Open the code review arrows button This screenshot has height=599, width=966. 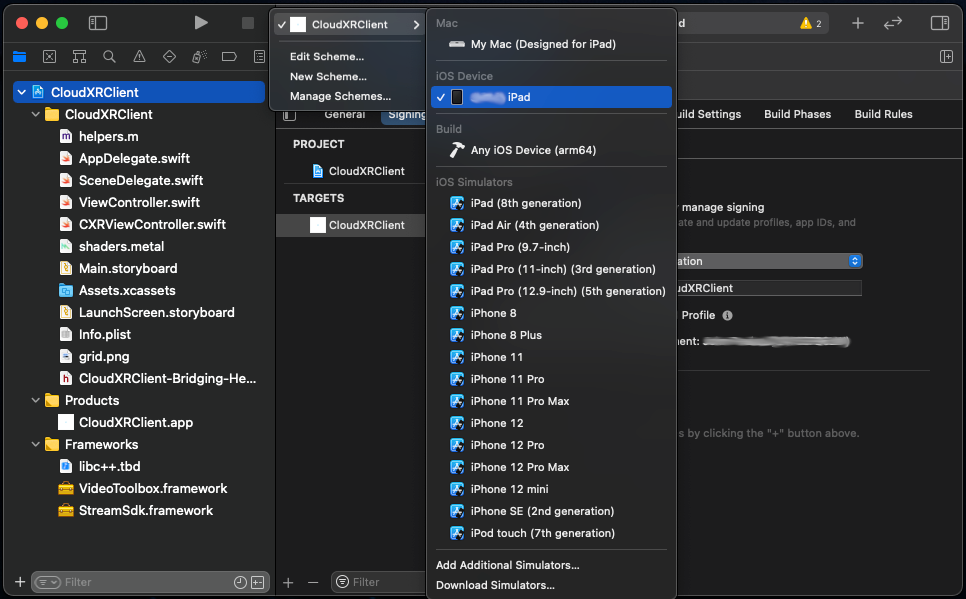[x=893, y=22]
